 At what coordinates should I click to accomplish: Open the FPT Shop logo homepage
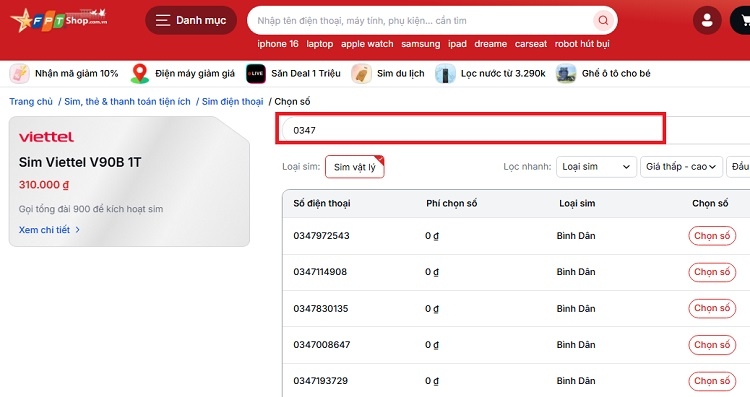pyautogui.click(x=59, y=20)
